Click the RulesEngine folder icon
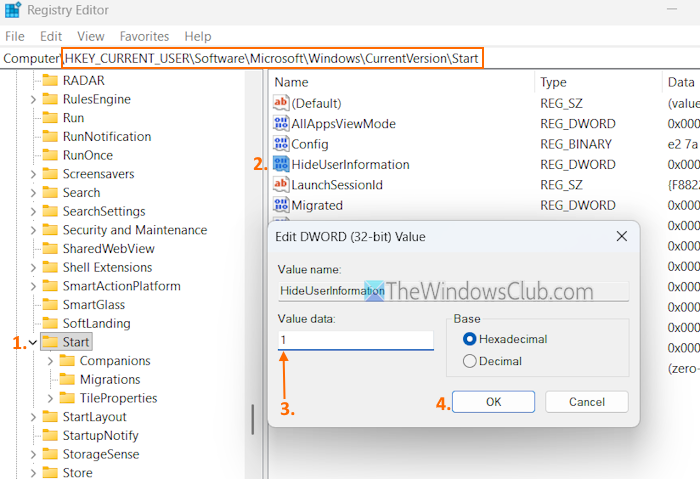Screen dimensions: 700x479 pyautogui.click(x=50, y=99)
